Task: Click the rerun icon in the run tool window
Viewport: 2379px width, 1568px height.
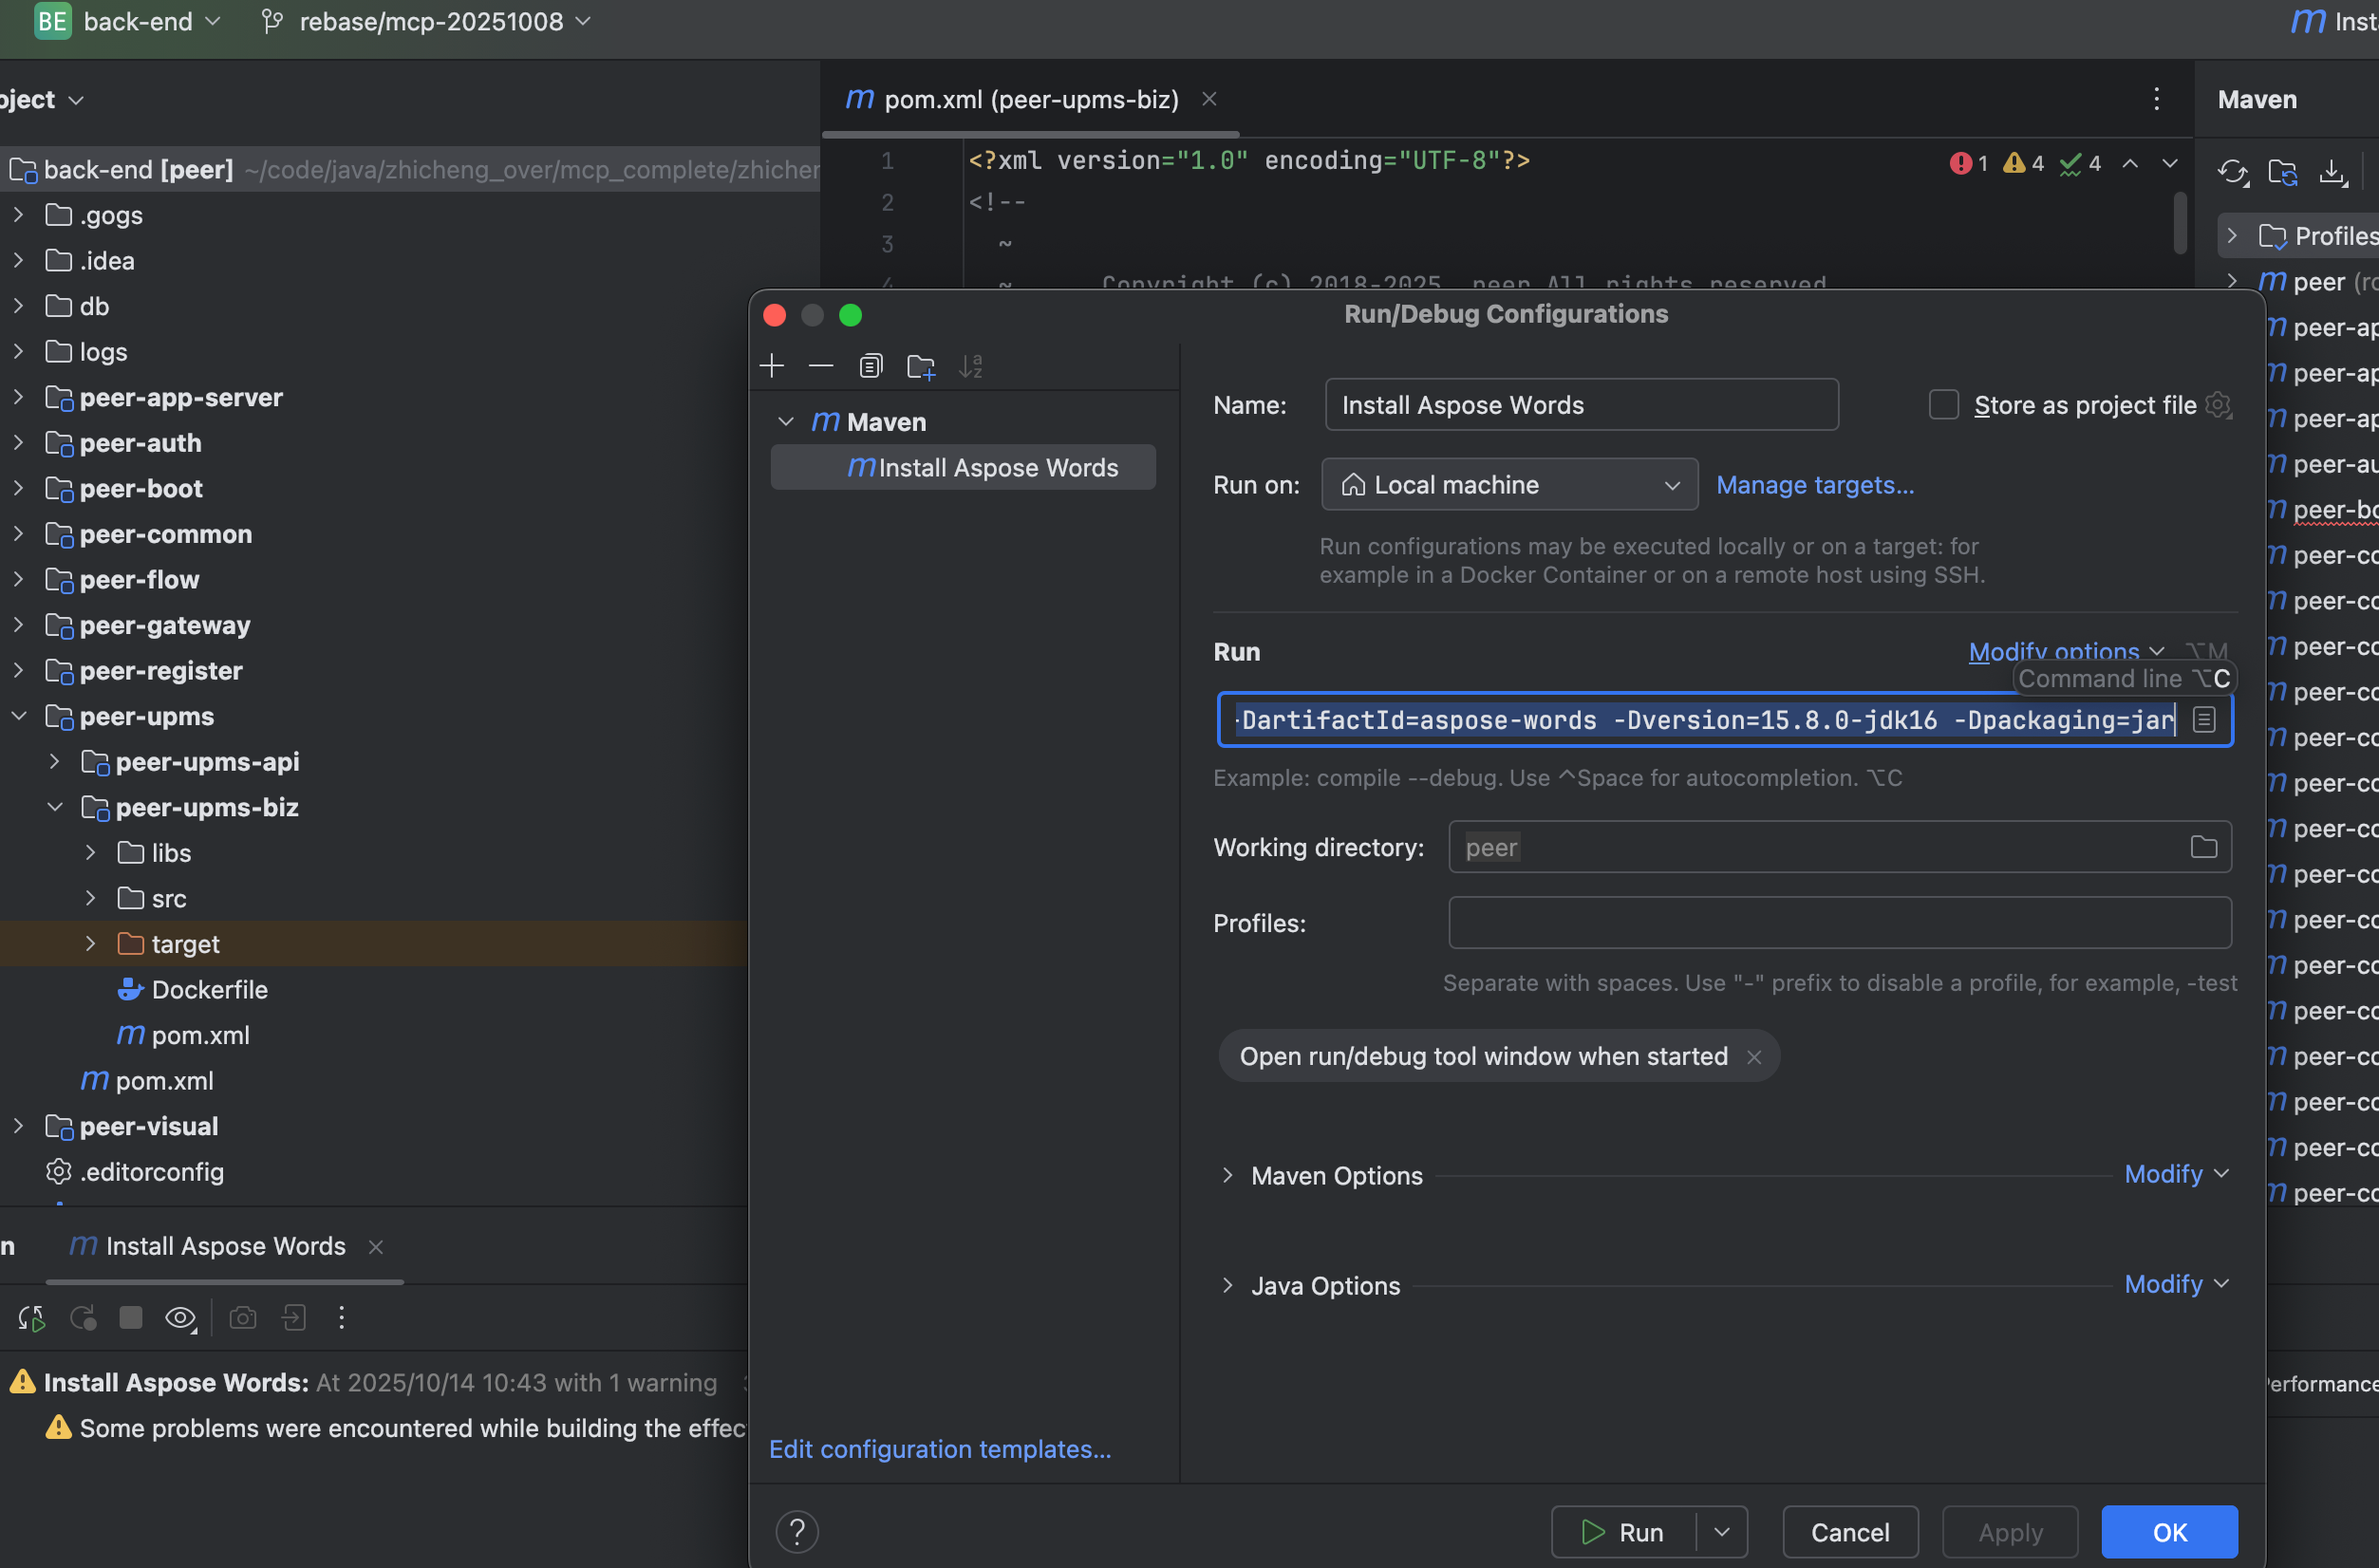Action: coord(31,1318)
